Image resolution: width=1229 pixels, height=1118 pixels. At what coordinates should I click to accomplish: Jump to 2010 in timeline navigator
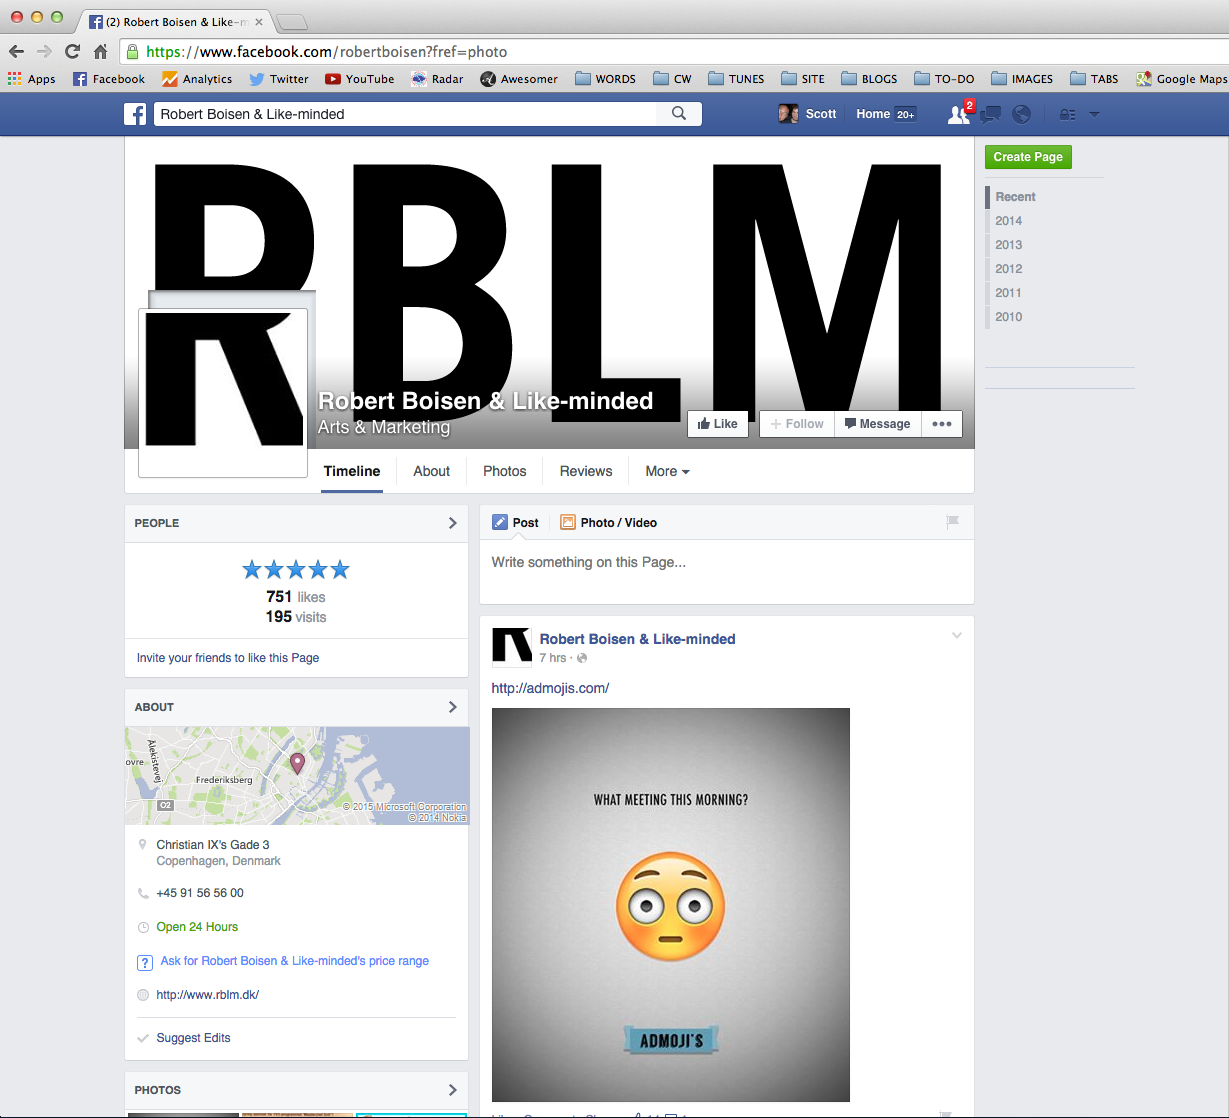point(1008,317)
